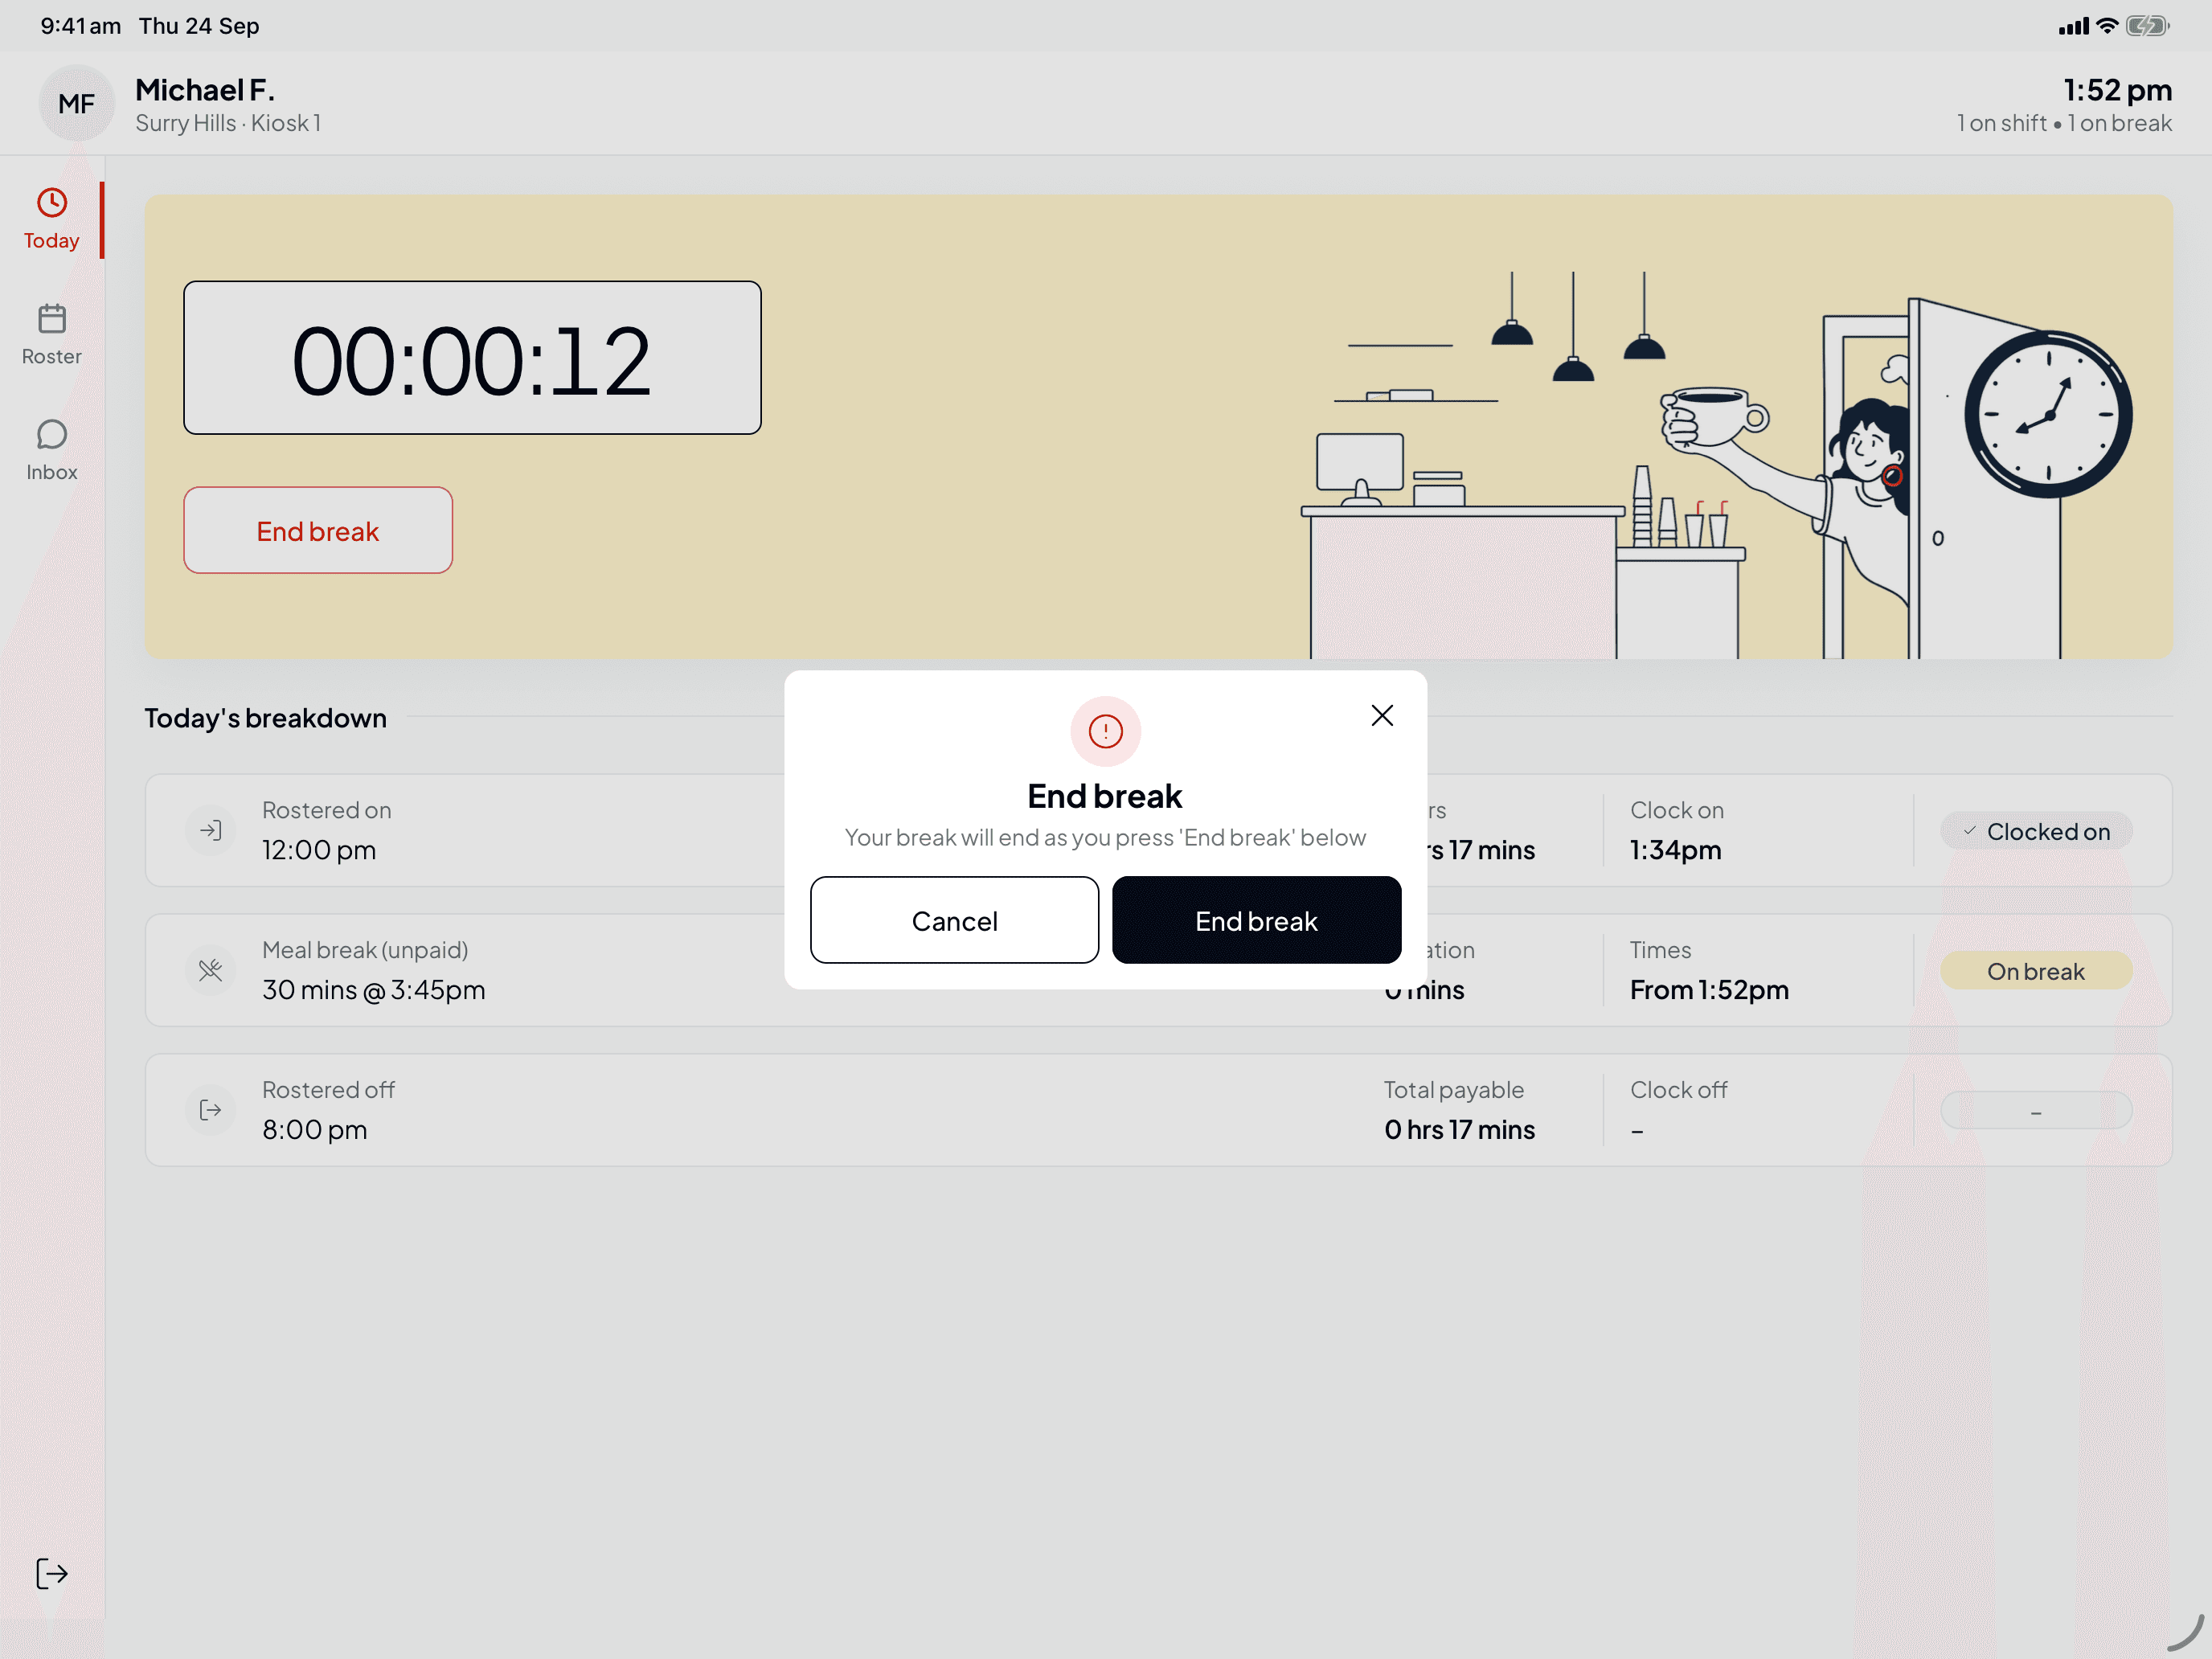Click the 1:34pm clock on time
2212x1659 pixels.
coord(1675,850)
